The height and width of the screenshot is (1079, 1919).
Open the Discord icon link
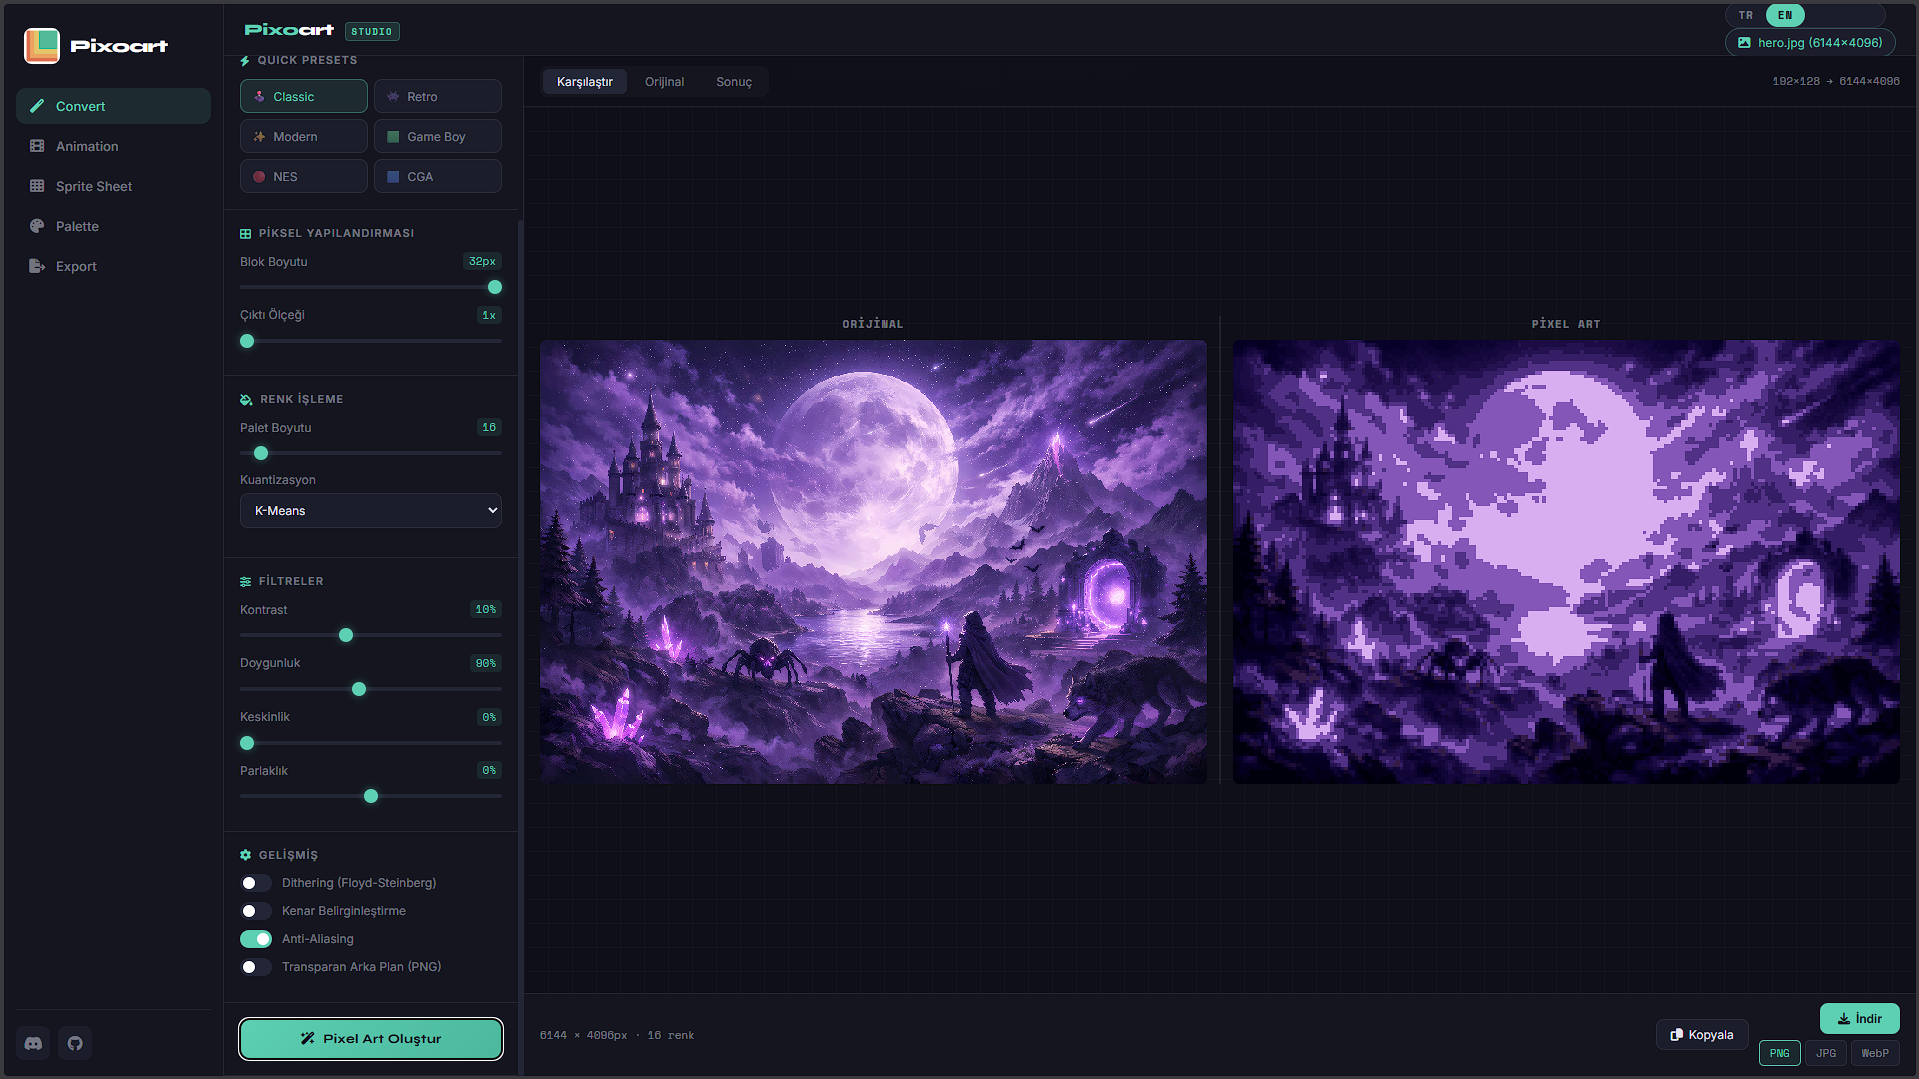(x=33, y=1043)
